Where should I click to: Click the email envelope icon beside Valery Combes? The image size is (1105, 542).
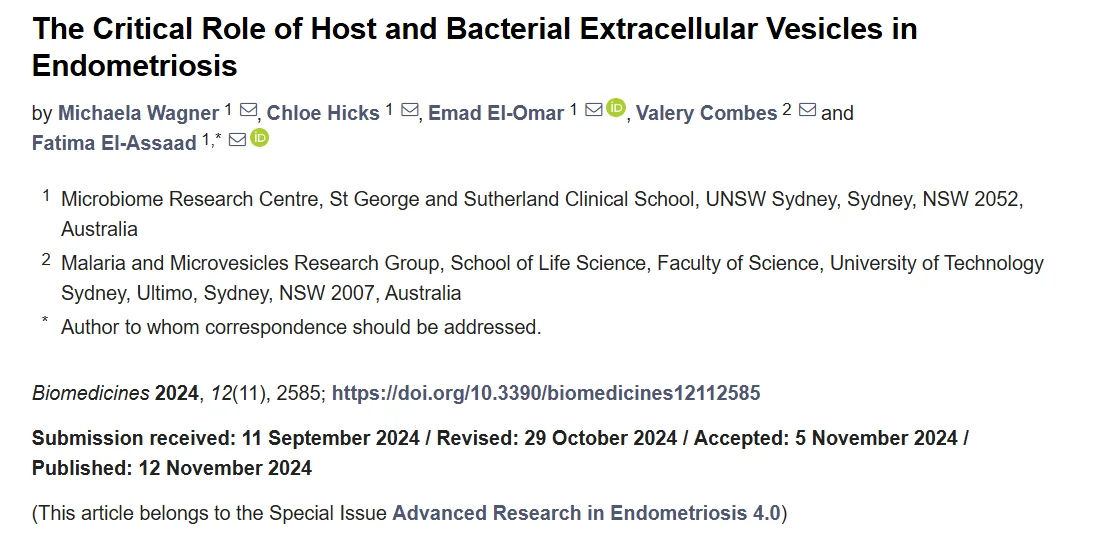point(807,111)
